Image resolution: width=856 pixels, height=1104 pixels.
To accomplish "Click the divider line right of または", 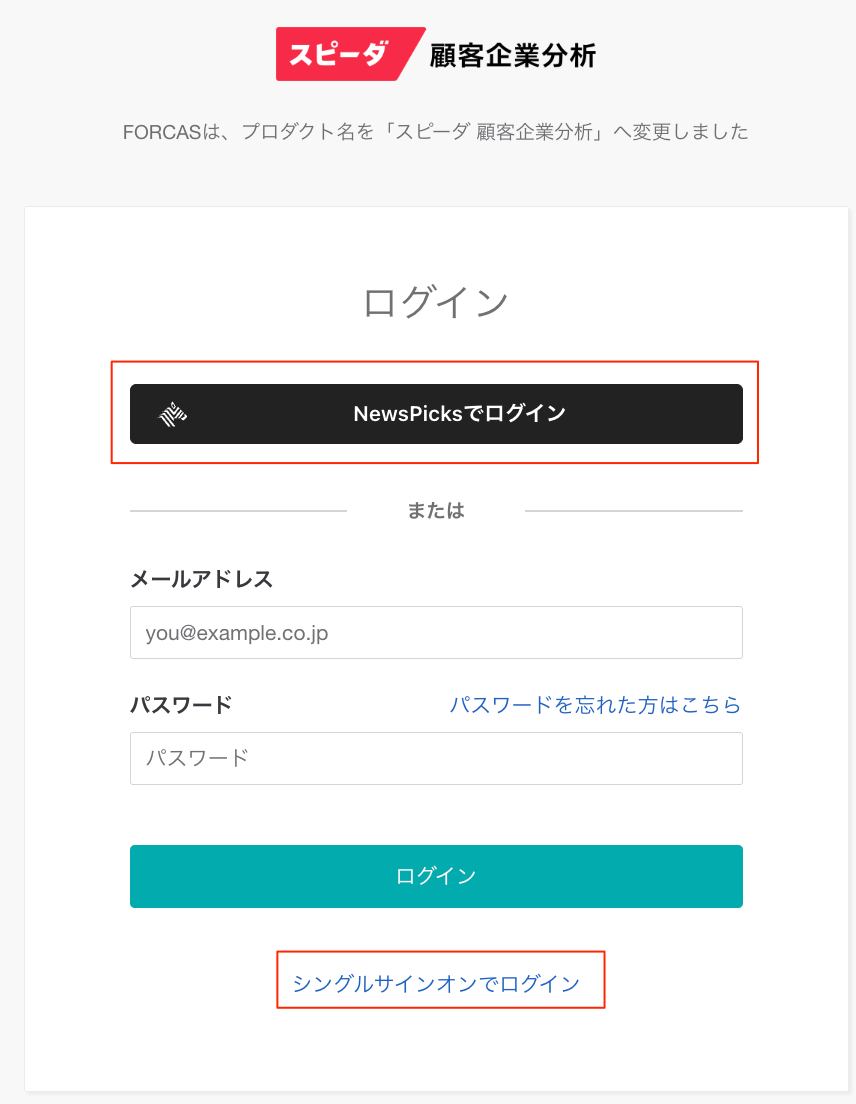I will pos(634,511).
